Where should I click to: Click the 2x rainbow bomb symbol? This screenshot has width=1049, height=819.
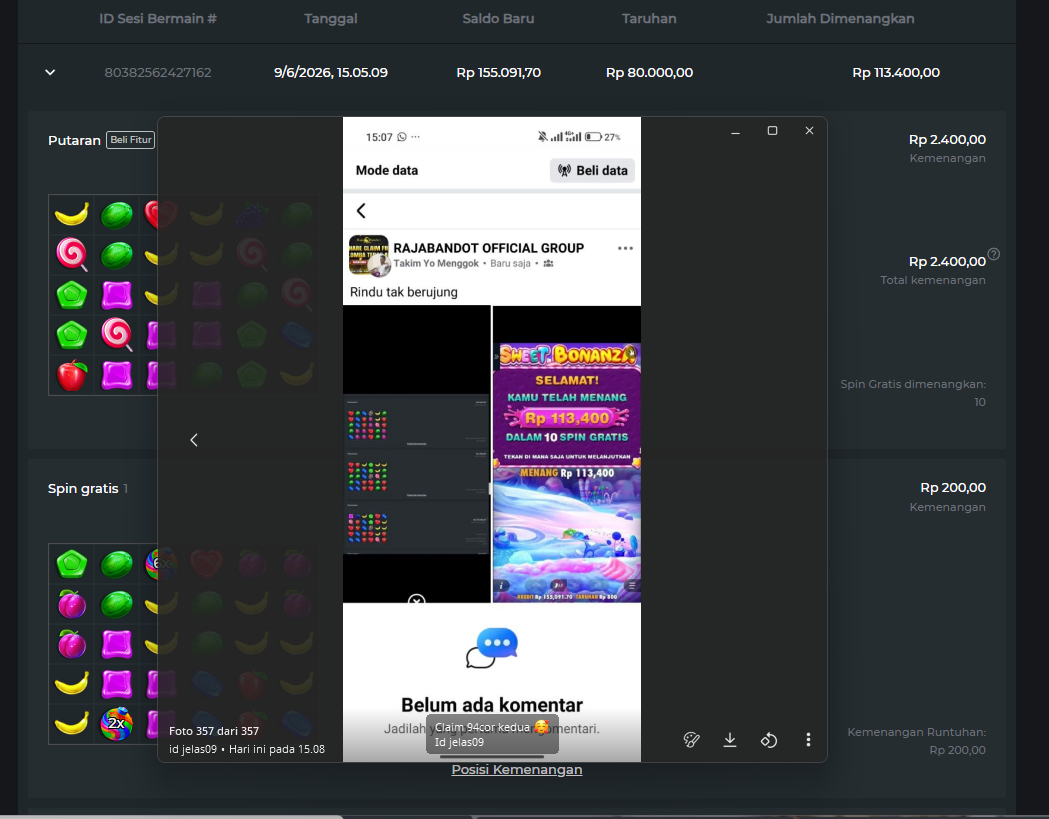[x=116, y=723]
